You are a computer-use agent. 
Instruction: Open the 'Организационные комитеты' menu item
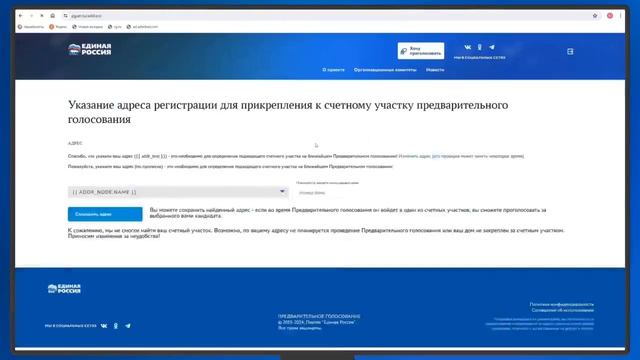pyautogui.click(x=385, y=70)
